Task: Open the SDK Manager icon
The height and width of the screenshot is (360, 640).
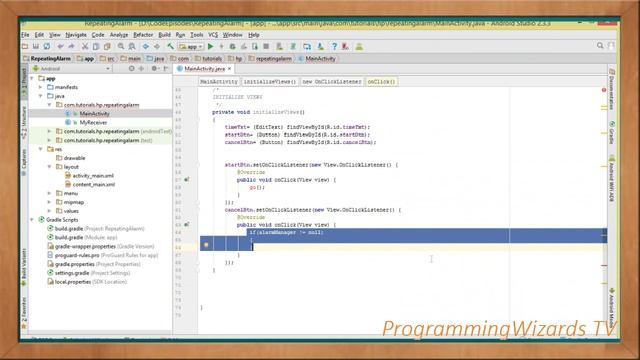Action: coord(320,47)
